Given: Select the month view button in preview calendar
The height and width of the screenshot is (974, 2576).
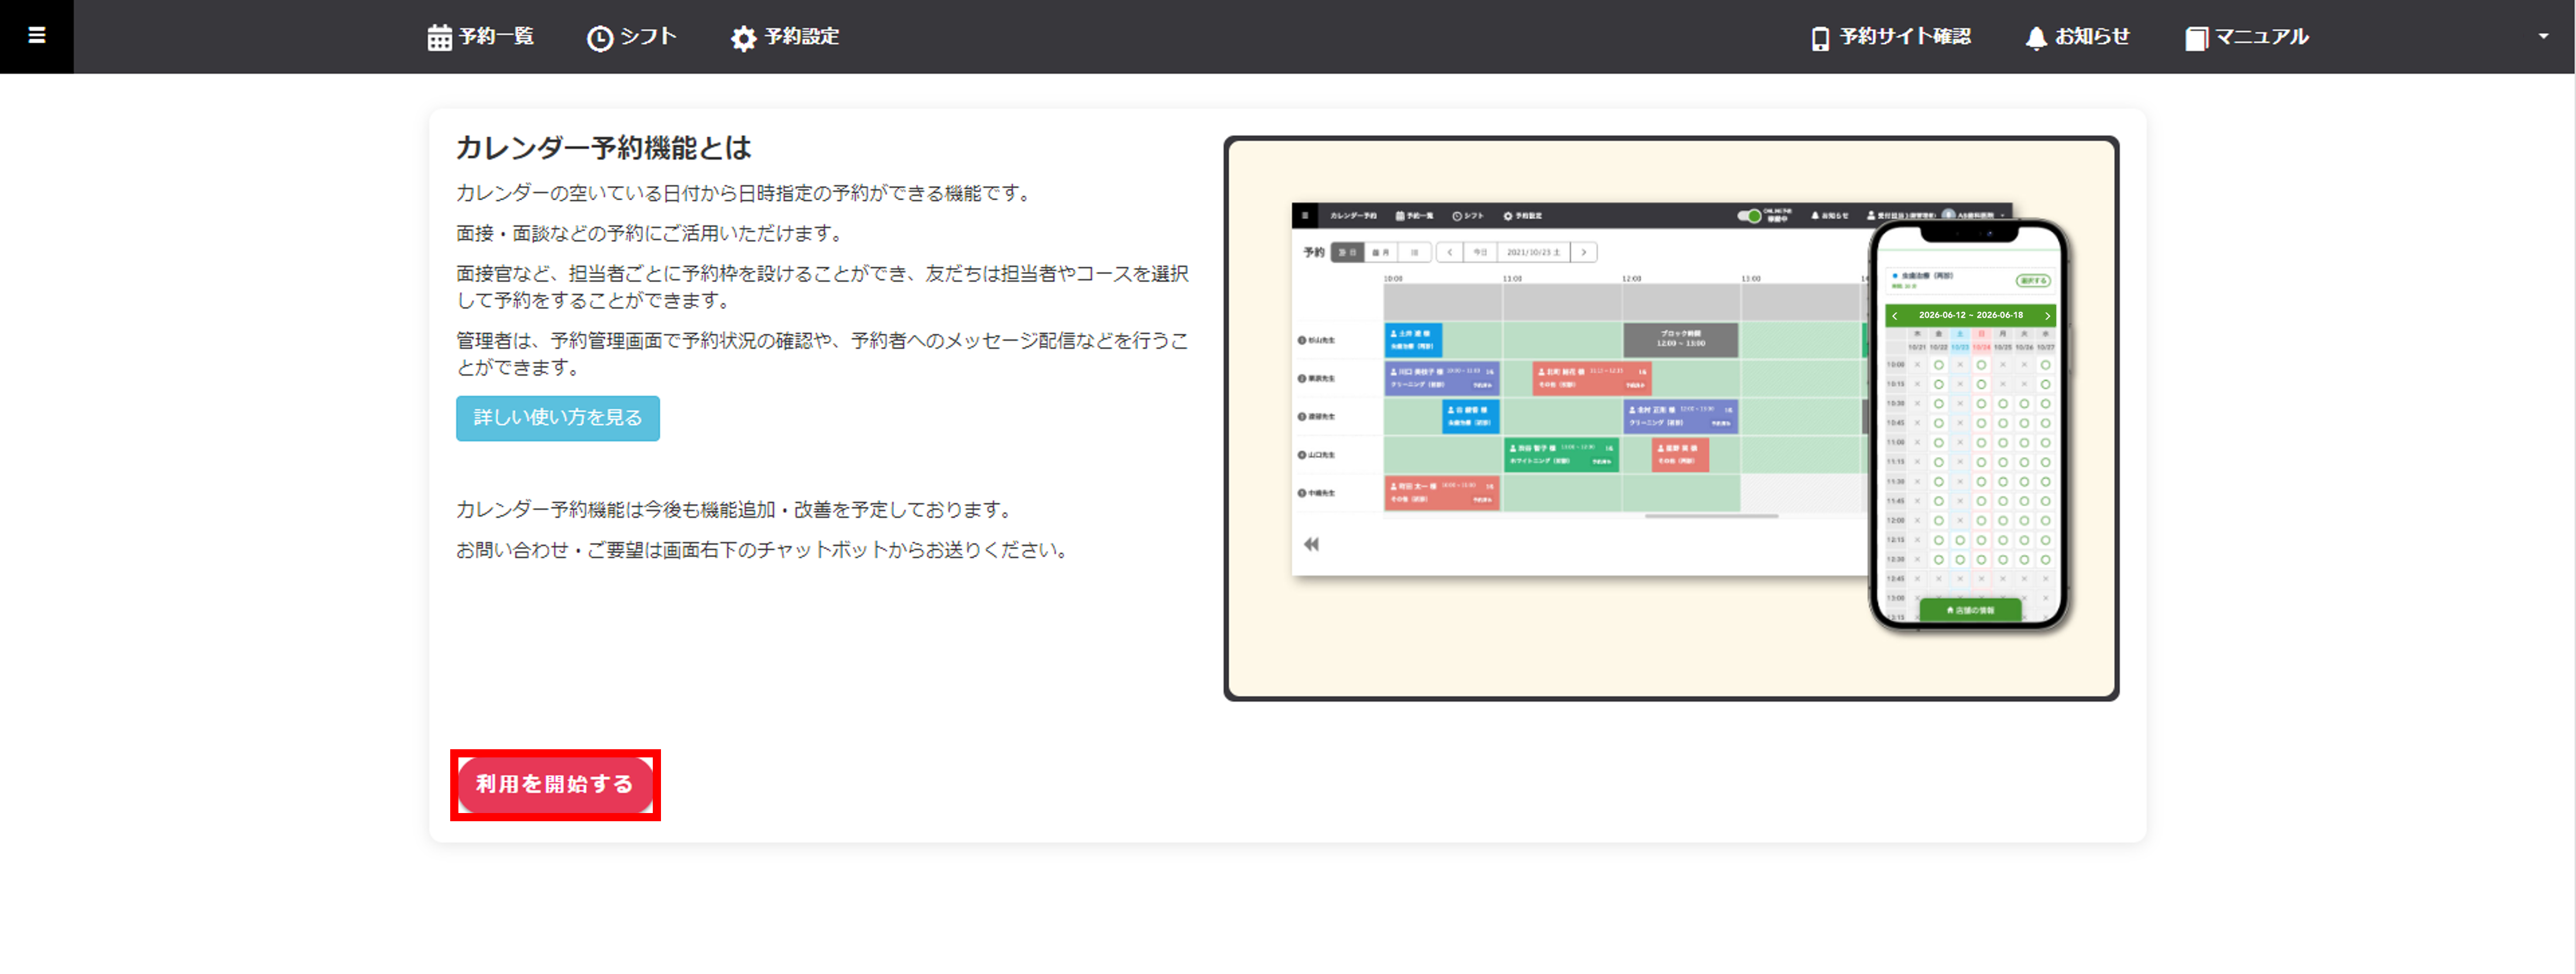Looking at the screenshot, I should (1380, 252).
